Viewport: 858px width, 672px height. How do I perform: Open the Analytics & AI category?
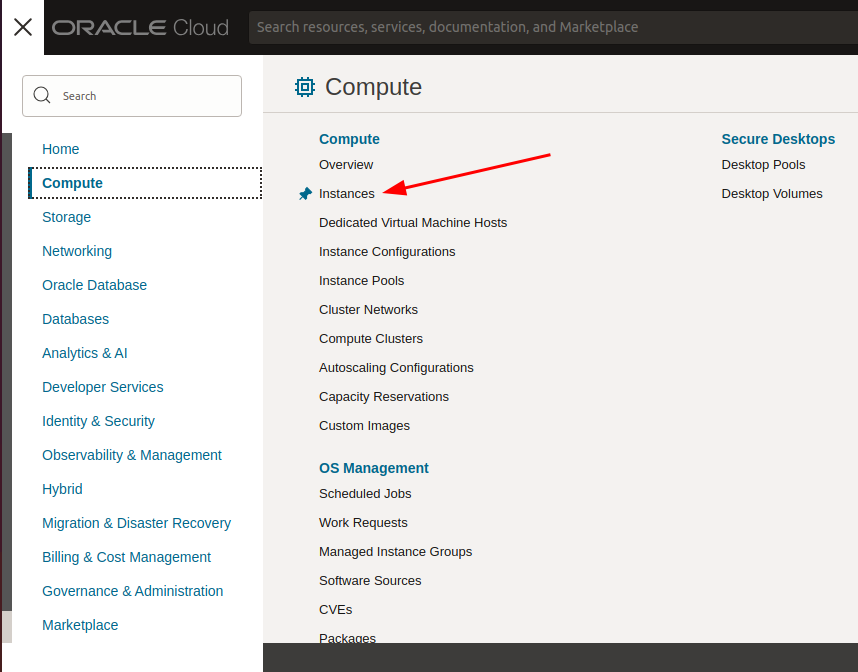(85, 353)
